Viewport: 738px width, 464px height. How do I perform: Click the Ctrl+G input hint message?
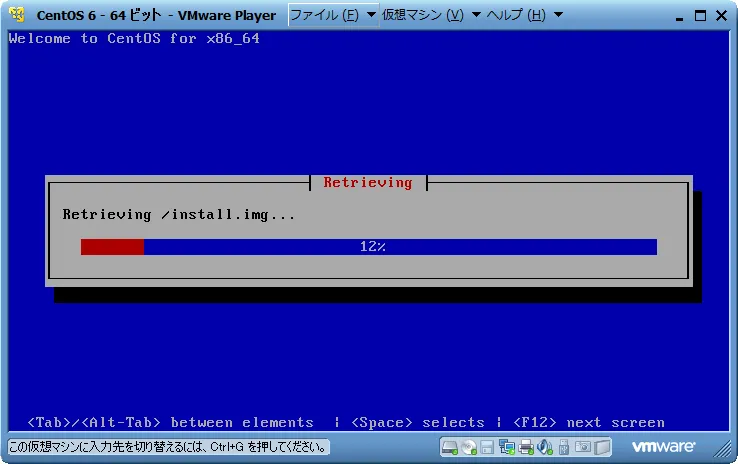168,447
